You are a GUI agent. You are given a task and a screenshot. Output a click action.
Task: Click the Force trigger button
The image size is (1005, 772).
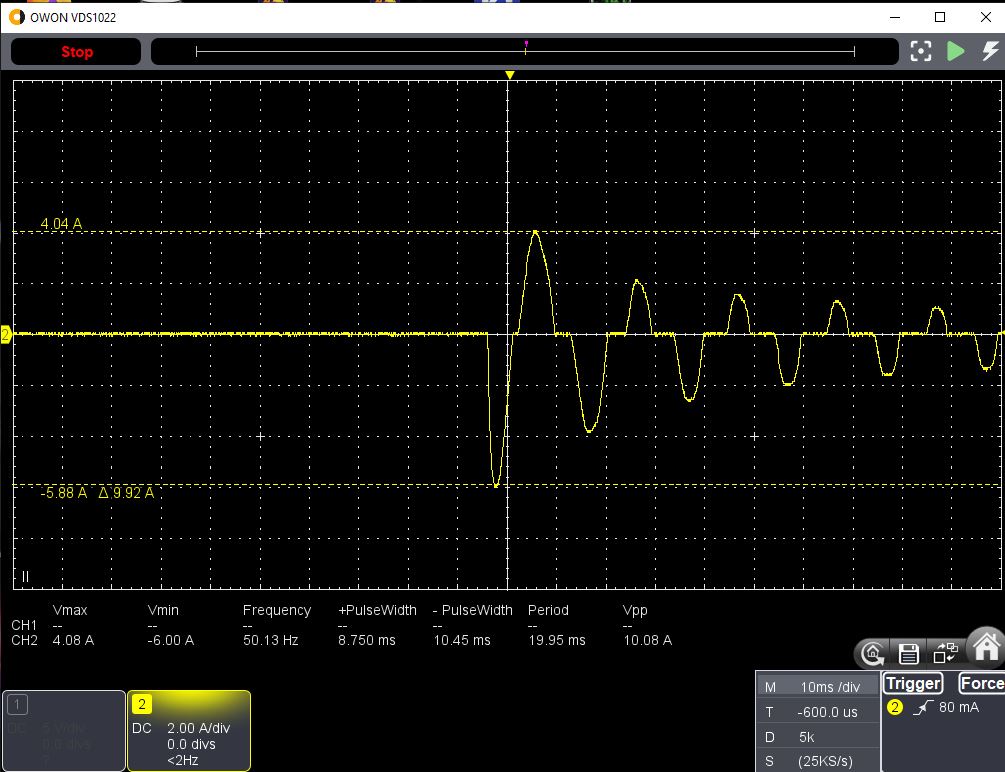981,684
